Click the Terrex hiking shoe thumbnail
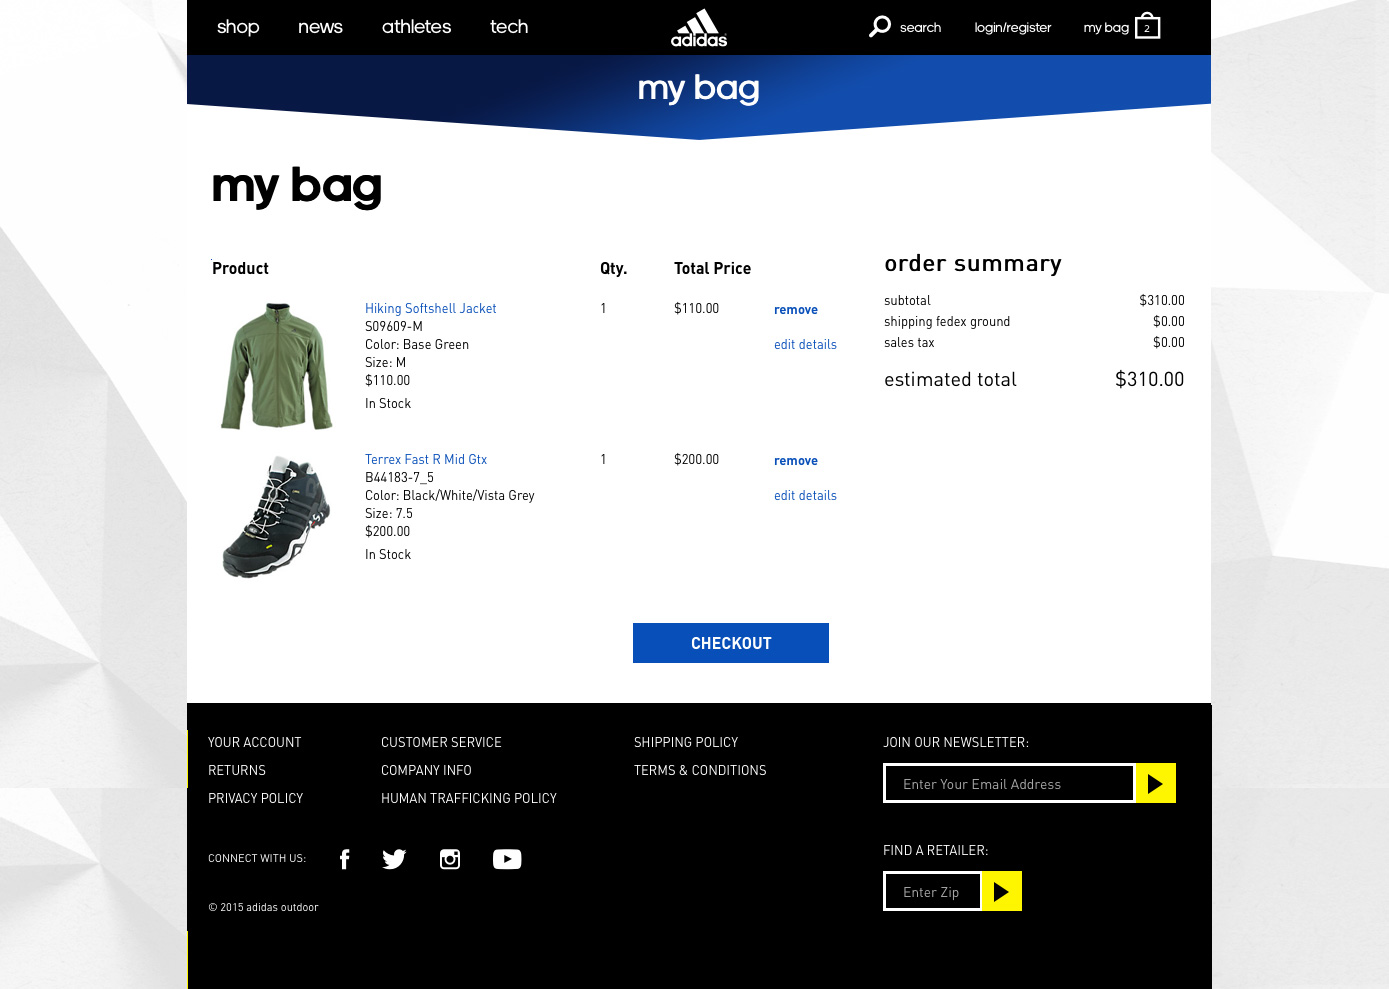This screenshot has height=989, width=1389. click(276, 517)
